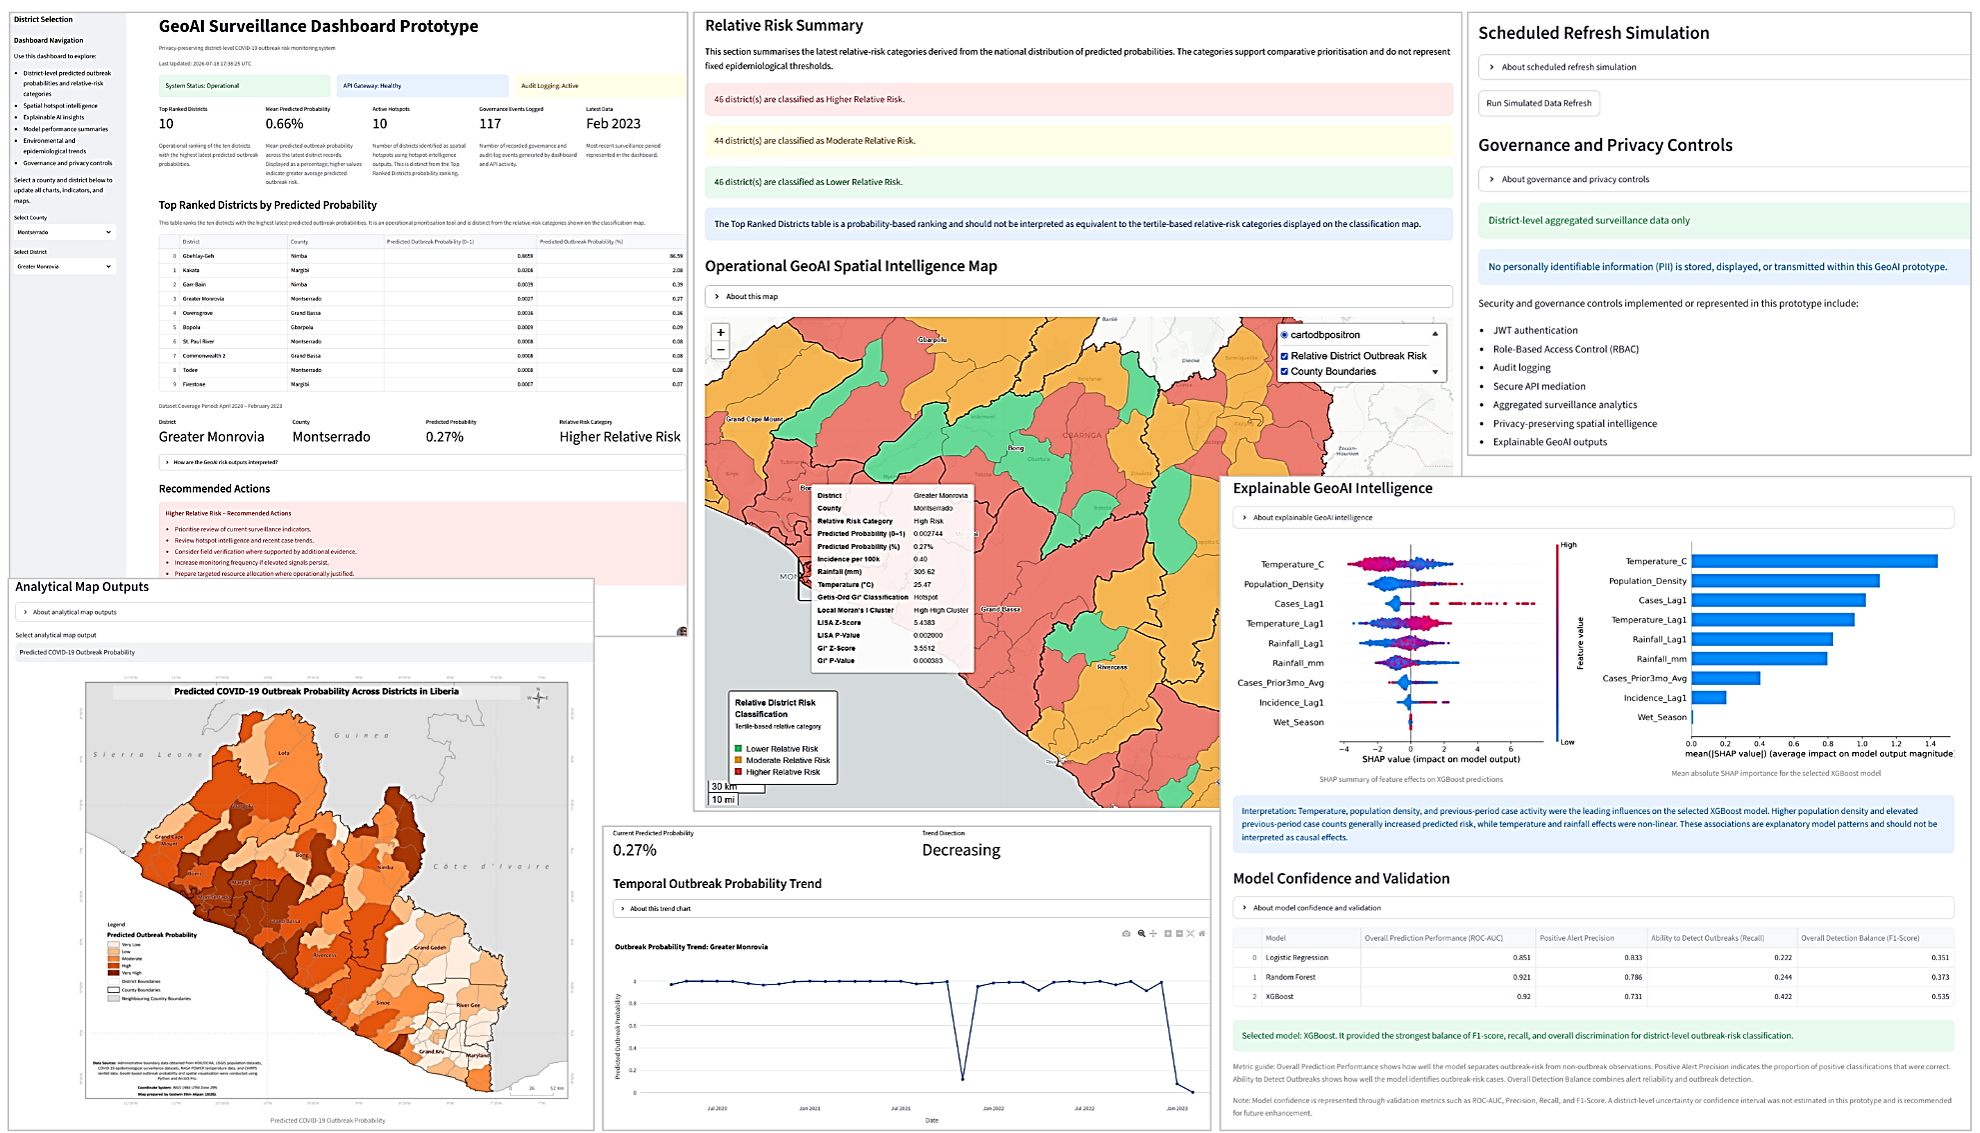Screen dimensions: 1980x1133
Task: Expand About model confidence and validation
Action: (1593, 908)
